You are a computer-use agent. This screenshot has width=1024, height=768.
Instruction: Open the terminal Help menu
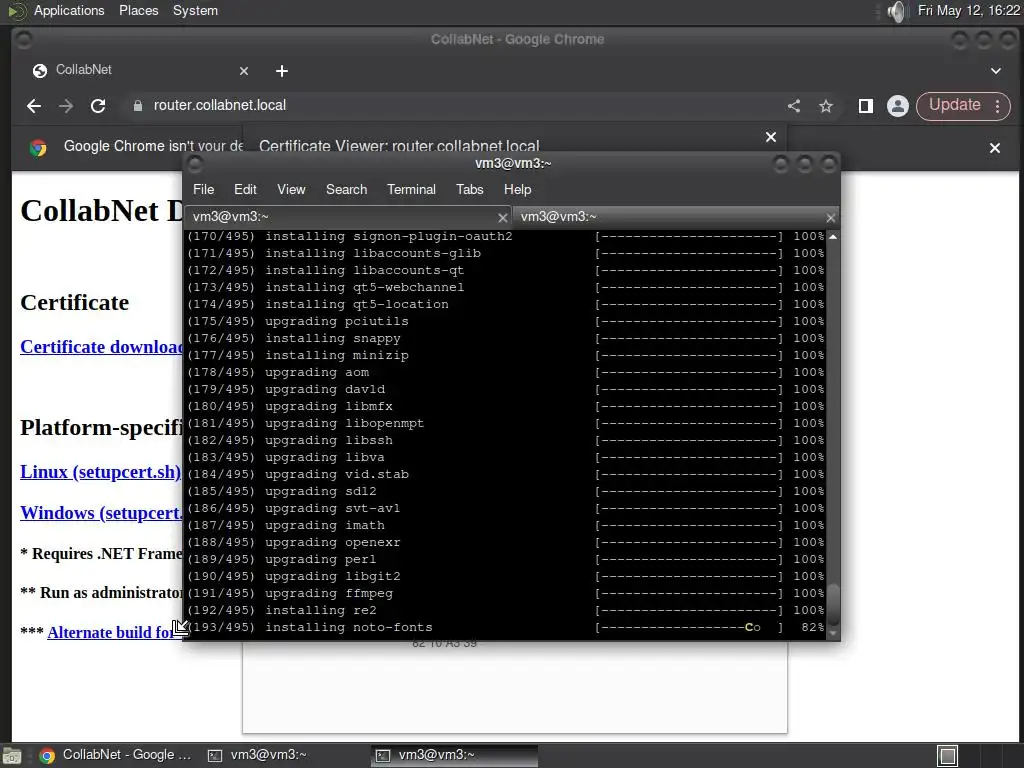(x=517, y=189)
